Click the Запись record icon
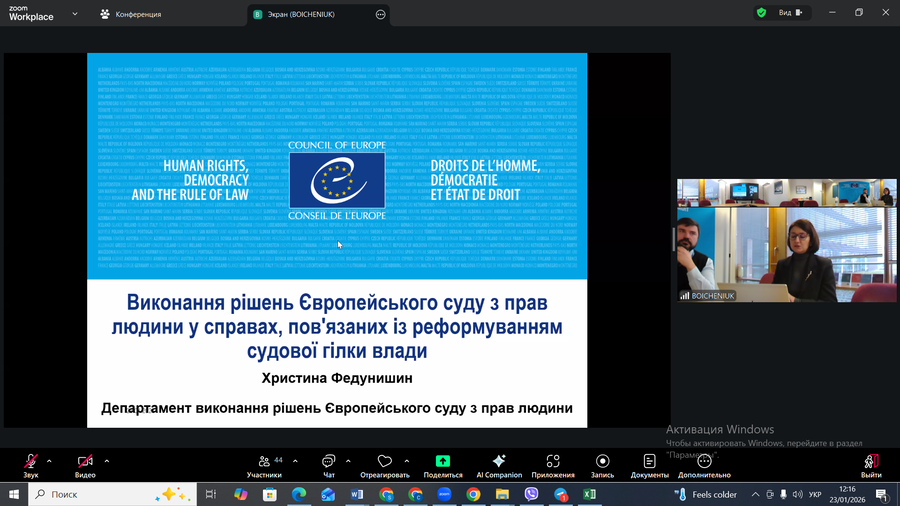The width and height of the screenshot is (900, 506). [602, 462]
